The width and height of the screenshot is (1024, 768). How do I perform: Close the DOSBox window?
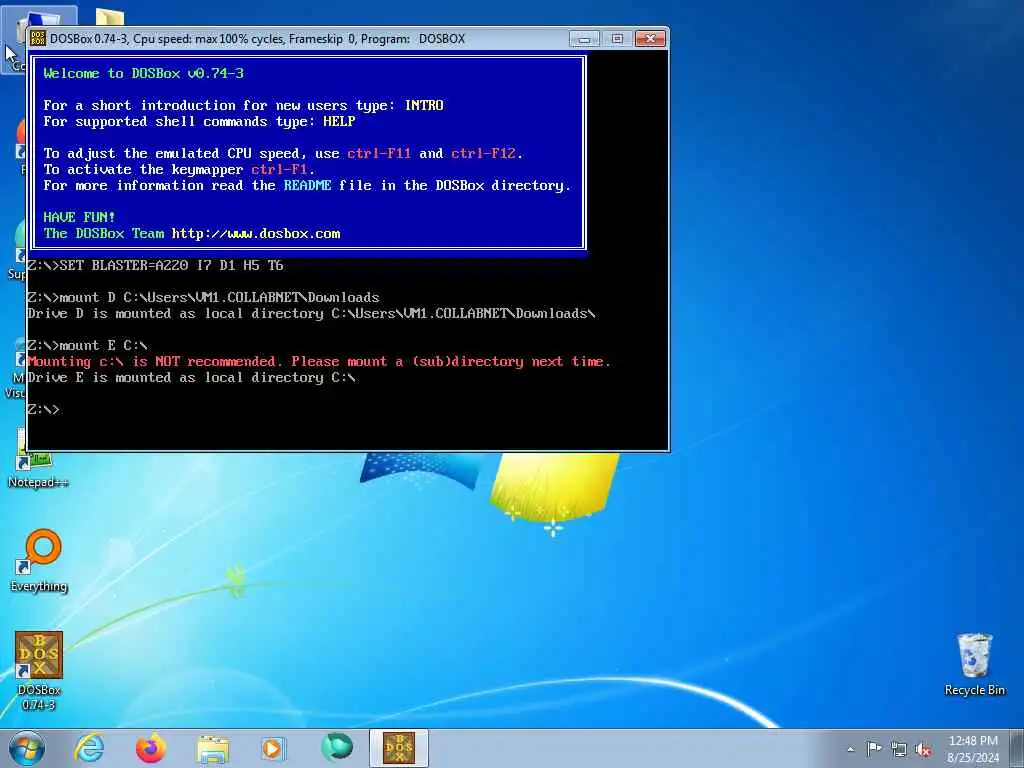pos(650,39)
